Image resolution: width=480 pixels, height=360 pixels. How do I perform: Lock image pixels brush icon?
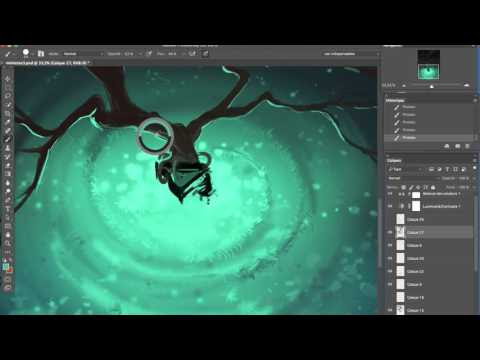[411, 187]
